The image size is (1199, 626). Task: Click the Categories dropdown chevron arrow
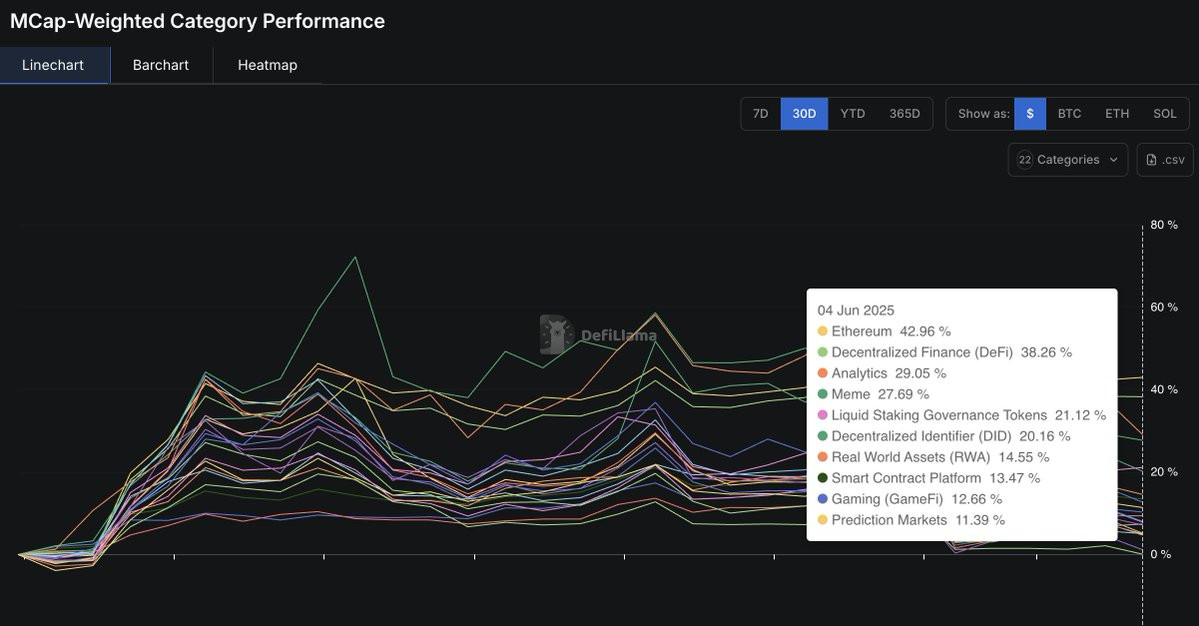click(x=1113, y=160)
